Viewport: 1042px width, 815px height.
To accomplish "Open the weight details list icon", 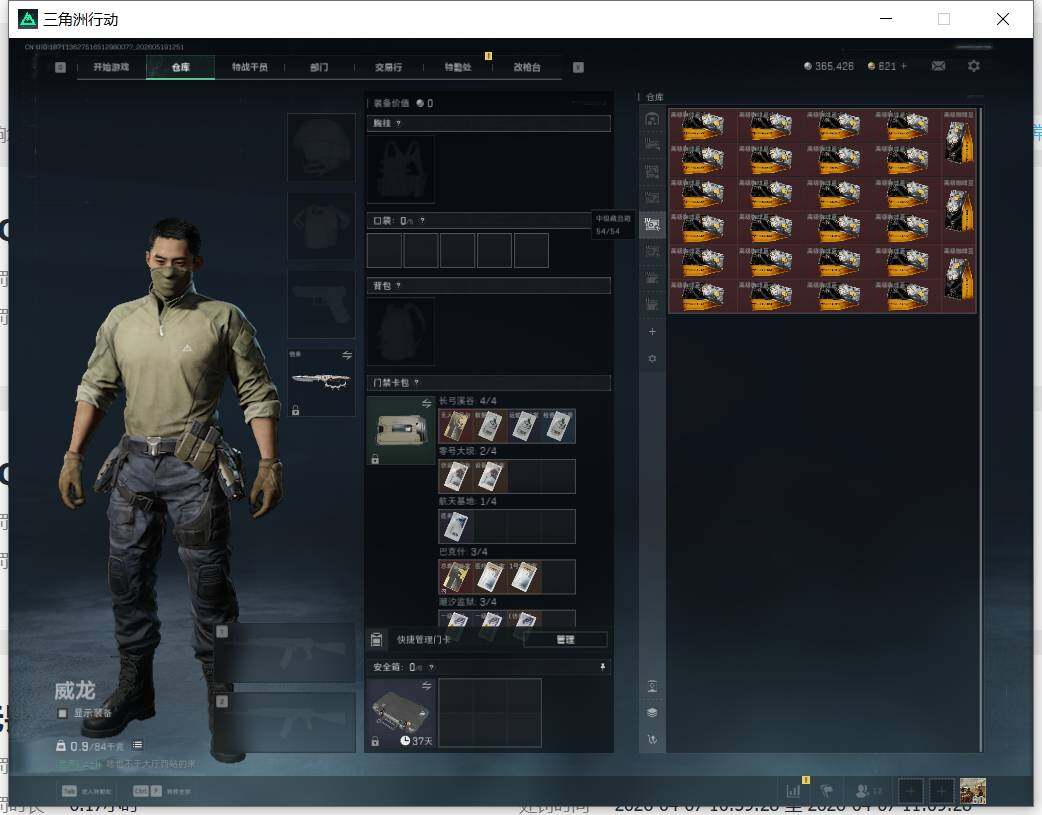I will (137, 745).
